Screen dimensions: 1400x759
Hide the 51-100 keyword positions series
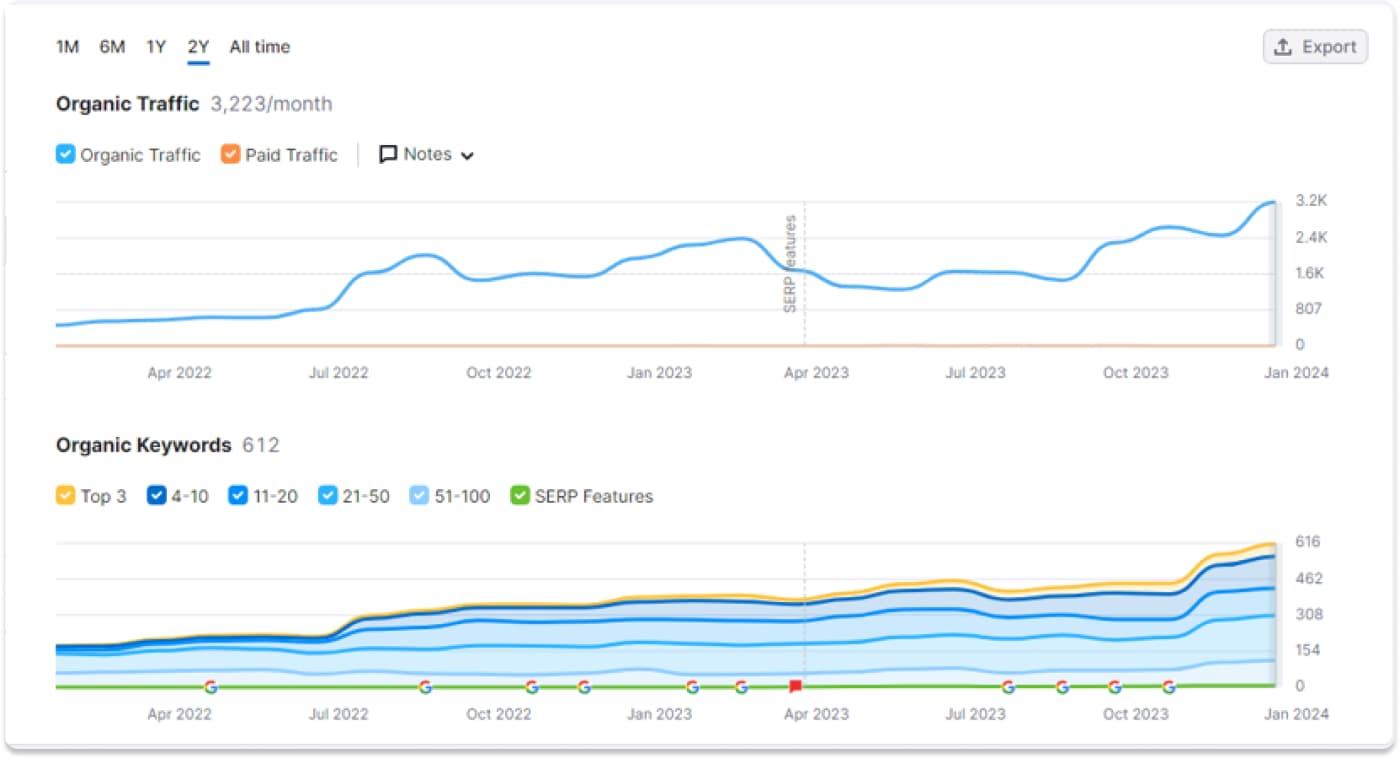(419, 496)
